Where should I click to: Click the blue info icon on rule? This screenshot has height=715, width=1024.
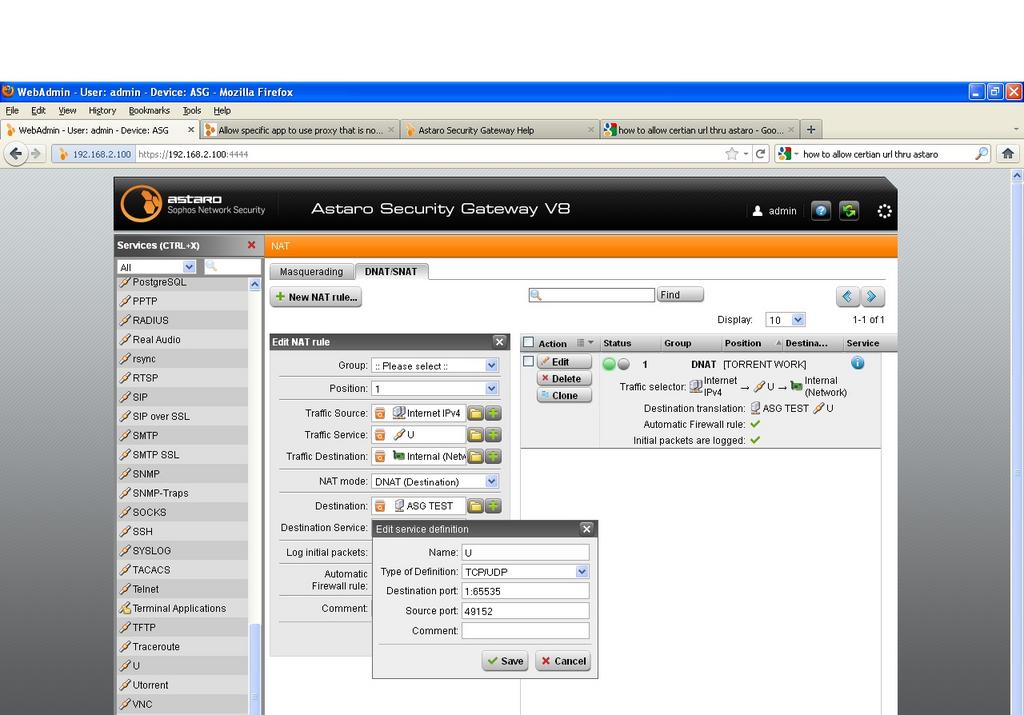[x=857, y=363]
